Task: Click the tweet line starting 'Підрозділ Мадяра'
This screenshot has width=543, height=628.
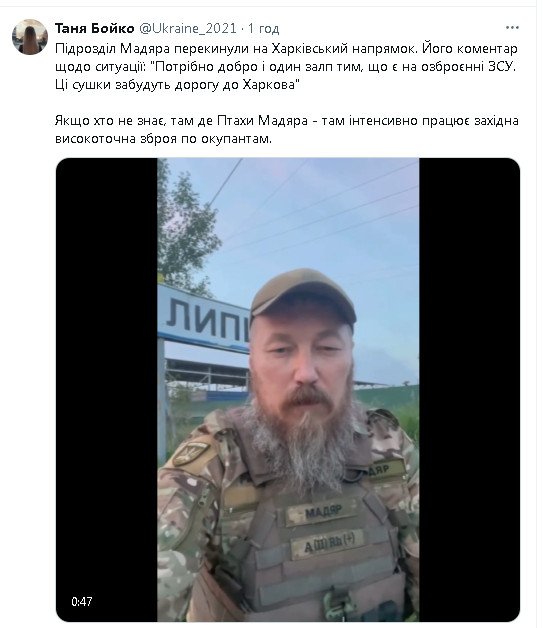Action: [x=286, y=48]
